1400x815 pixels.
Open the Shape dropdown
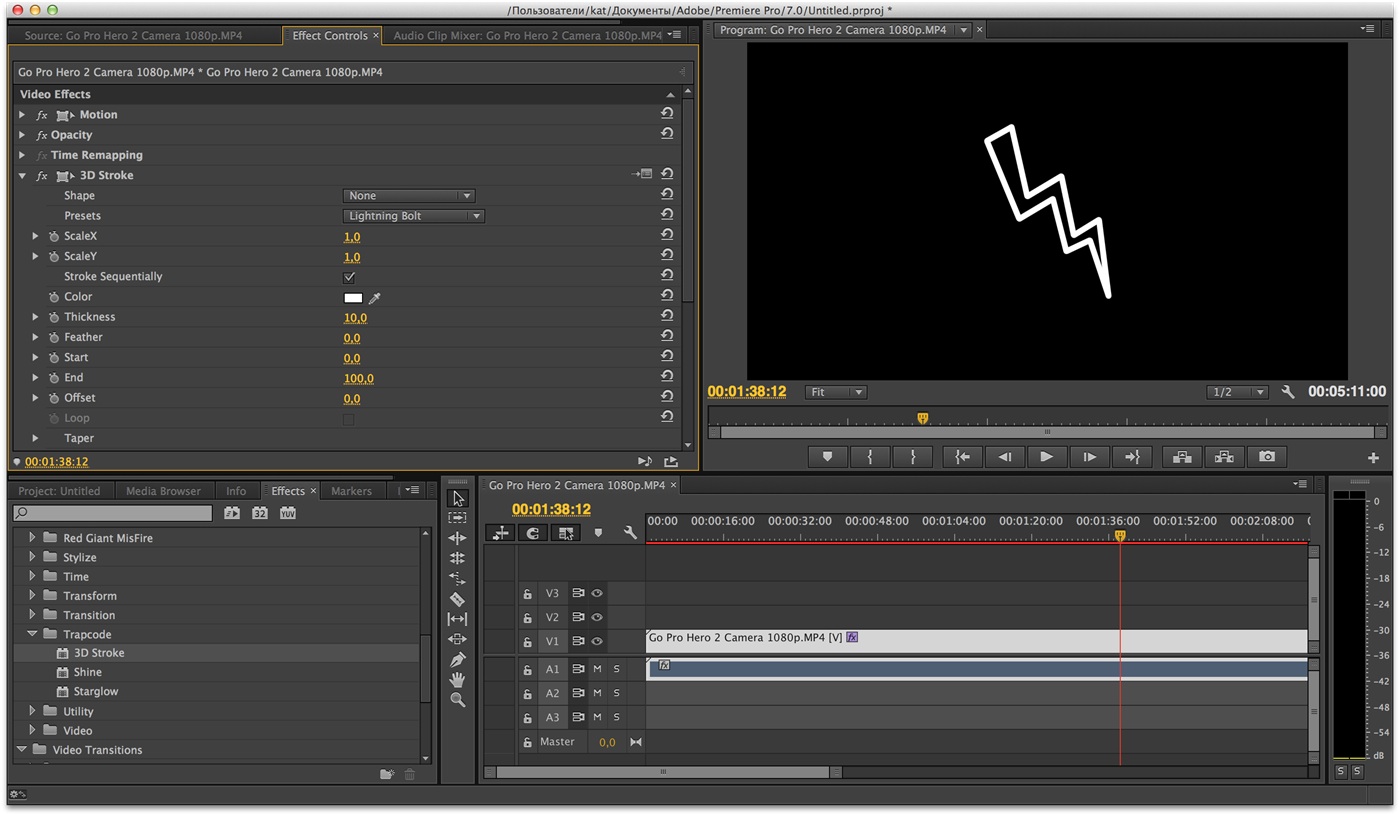click(x=408, y=196)
